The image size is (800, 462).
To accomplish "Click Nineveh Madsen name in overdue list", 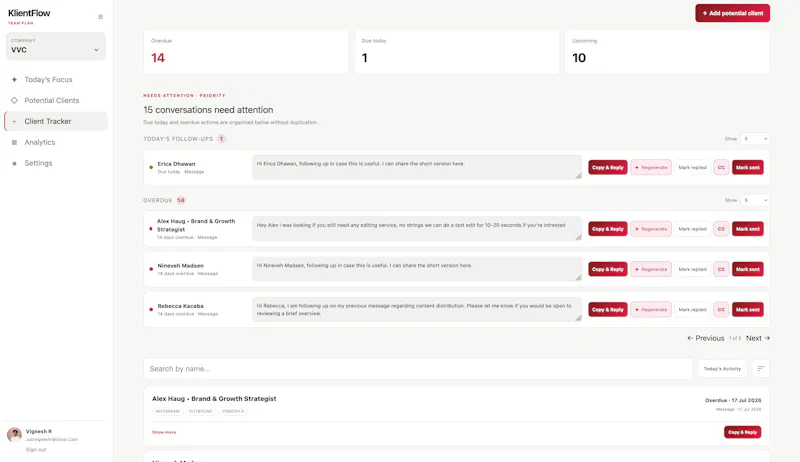I will 180,266.
